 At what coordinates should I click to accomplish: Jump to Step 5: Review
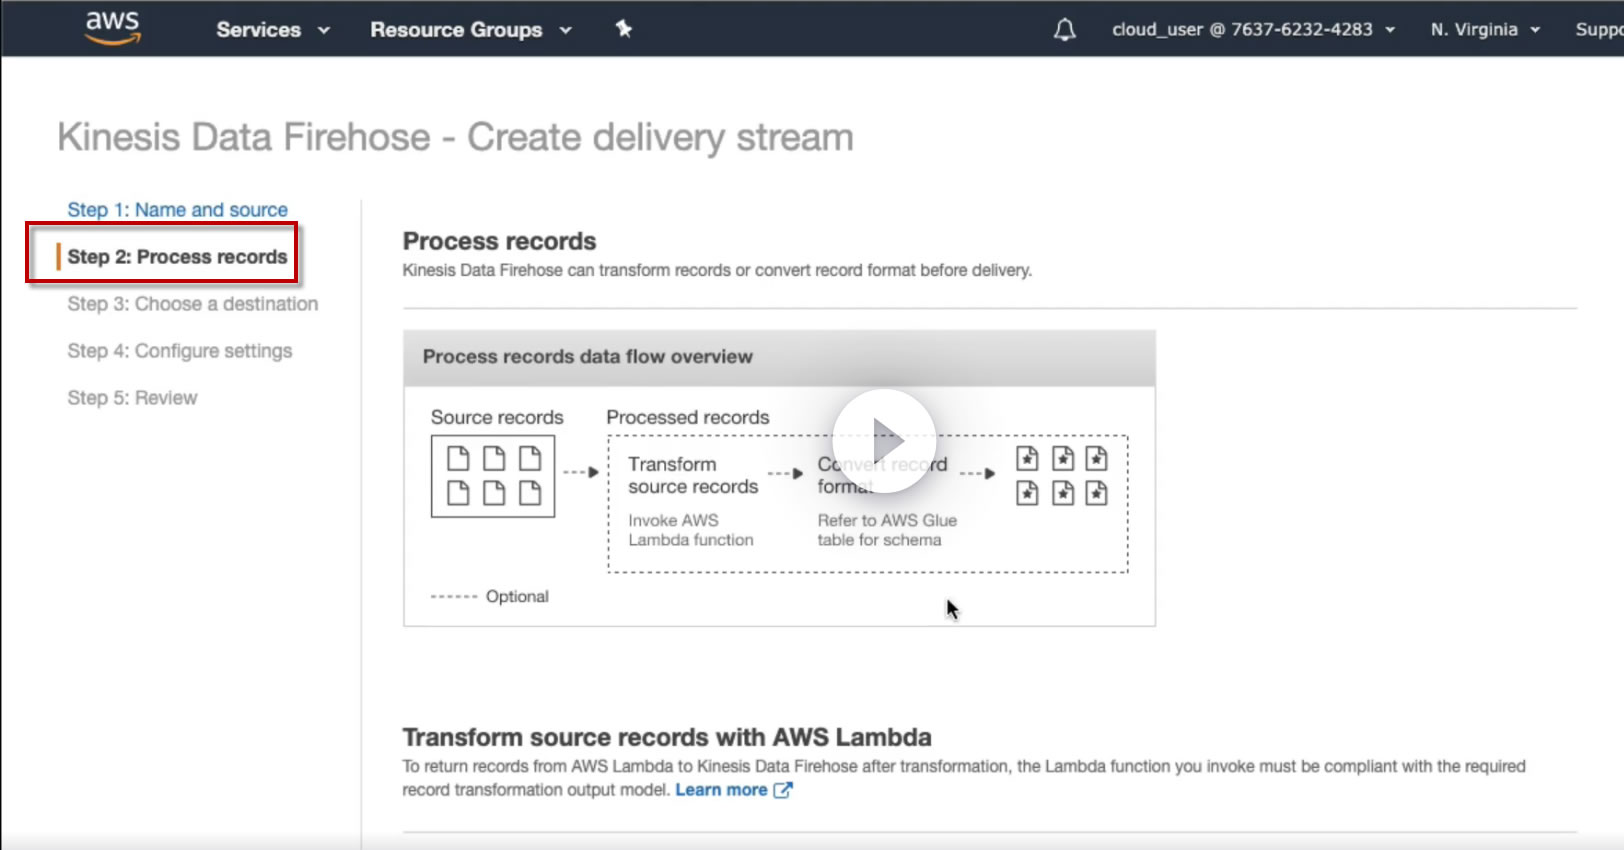(x=132, y=398)
